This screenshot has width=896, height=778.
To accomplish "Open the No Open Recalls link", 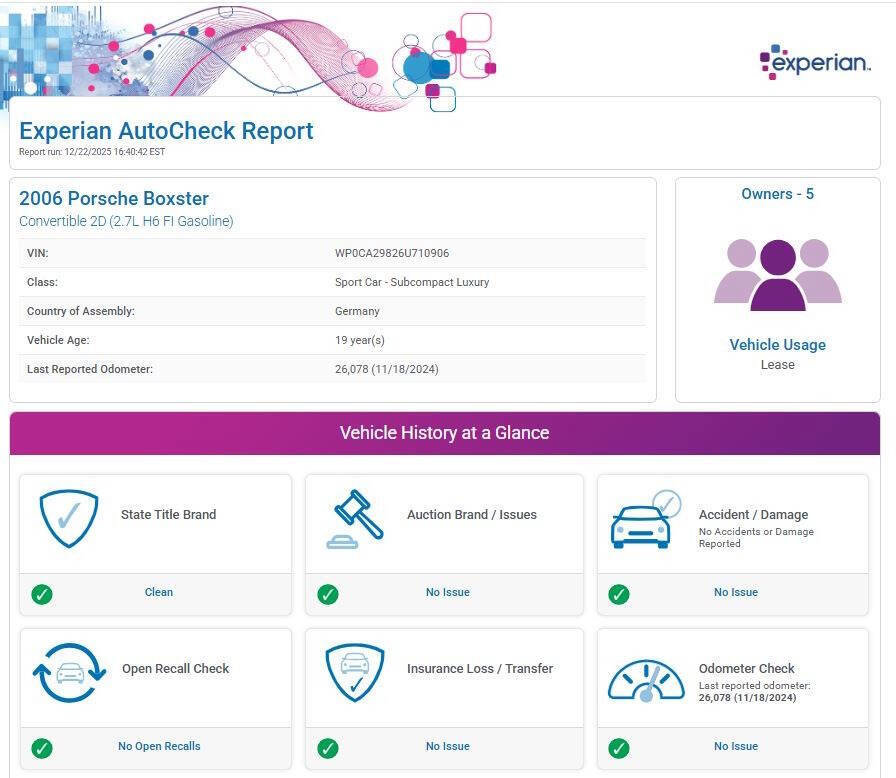I will tap(159, 746).
